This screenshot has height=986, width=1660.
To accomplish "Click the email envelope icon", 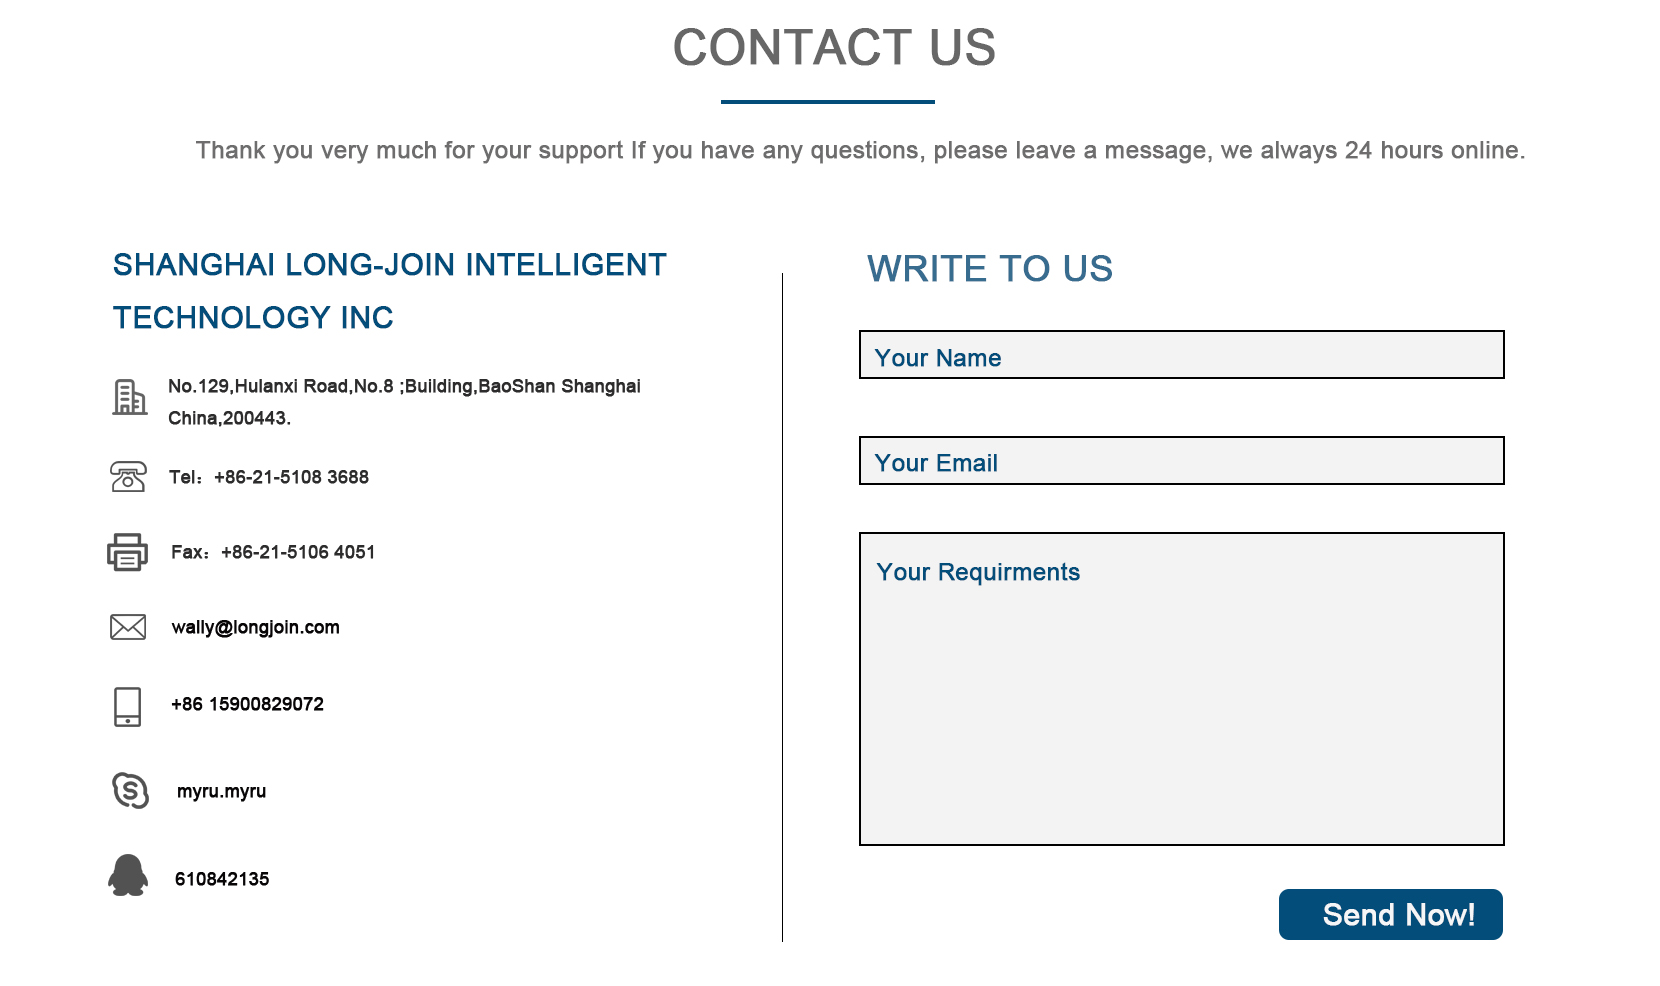I will click(x=128, y=627).
